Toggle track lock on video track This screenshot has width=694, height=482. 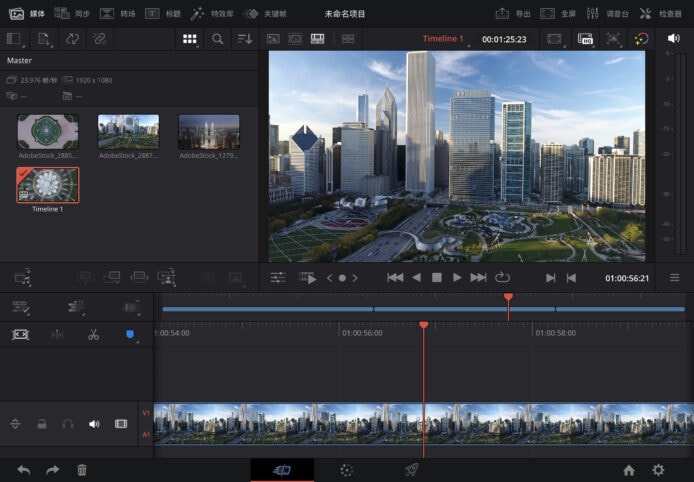coord(42,424)
